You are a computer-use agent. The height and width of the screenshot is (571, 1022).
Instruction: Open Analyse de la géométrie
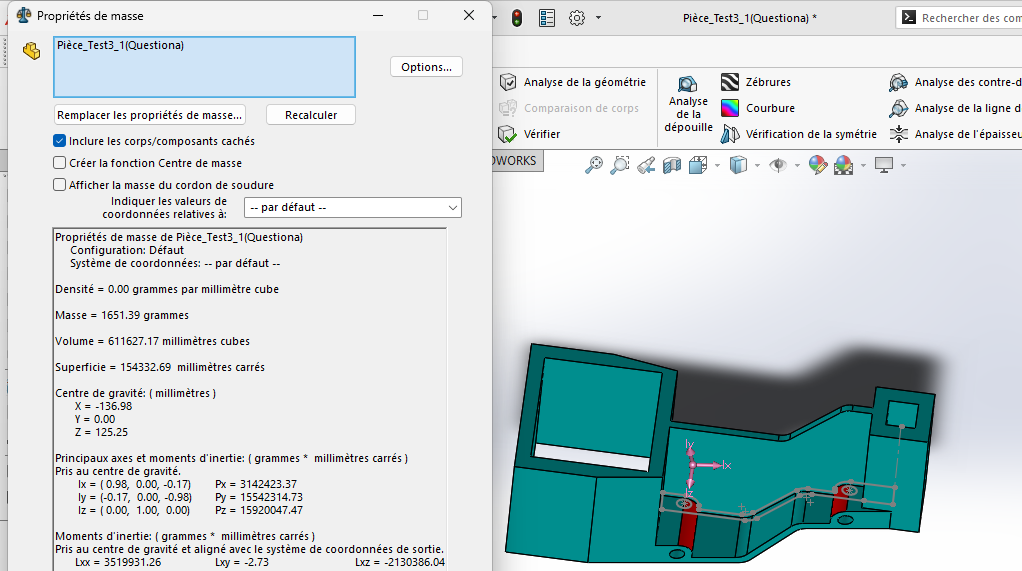tap(508, 82)
